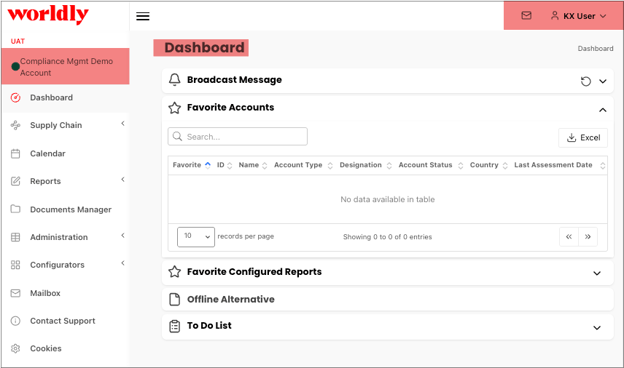Screen dimensions: 624x368
Task: Export table using Excel button
Action: 583,138
